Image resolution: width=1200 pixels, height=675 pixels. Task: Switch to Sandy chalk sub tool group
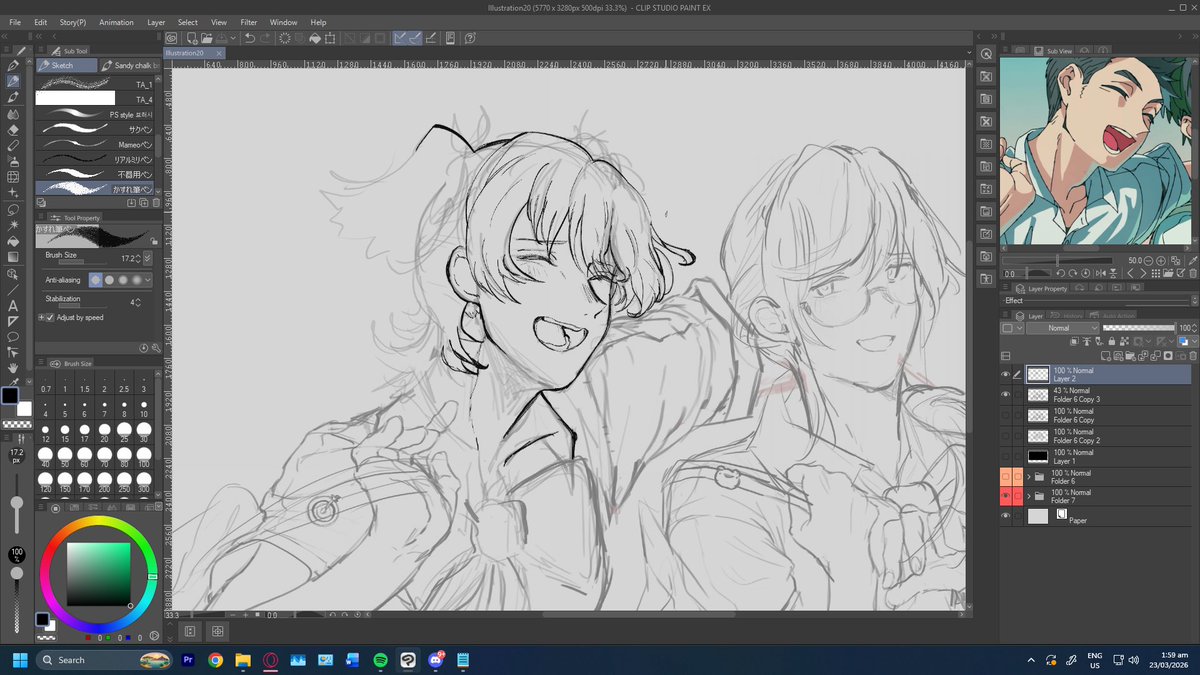[129, 65]
